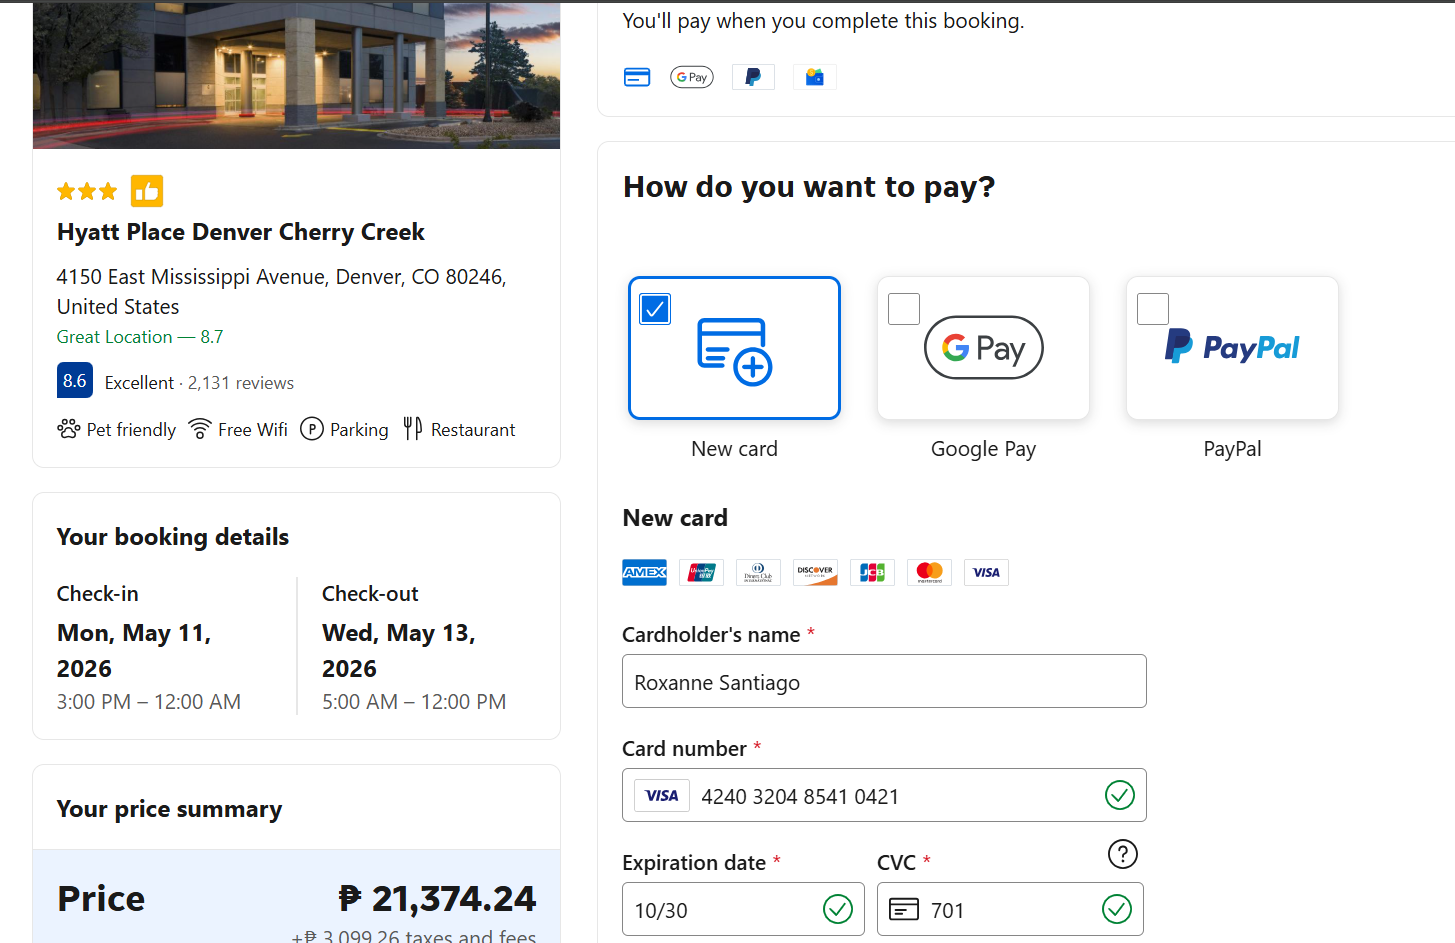Click the American Express card logo
The width and height of the screenshot is (1455, 943).
pos(644,572)
